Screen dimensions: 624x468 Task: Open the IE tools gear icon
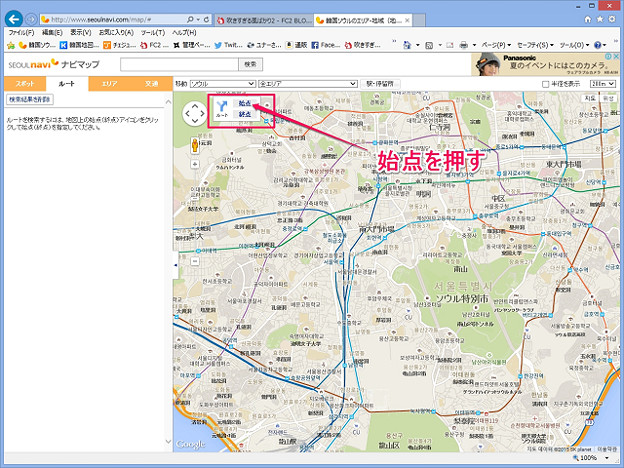click(612, 19)
